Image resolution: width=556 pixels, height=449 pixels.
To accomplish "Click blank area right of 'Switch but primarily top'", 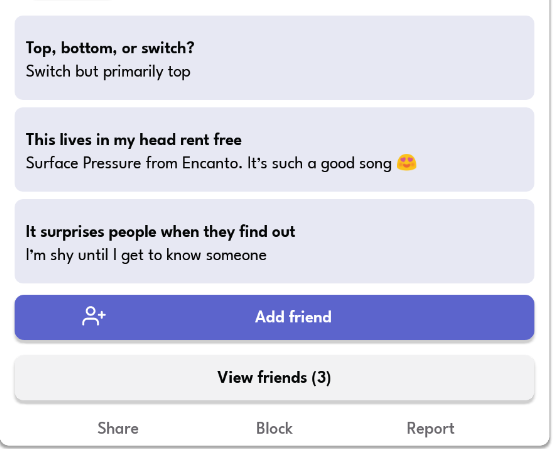I will 362,72.
